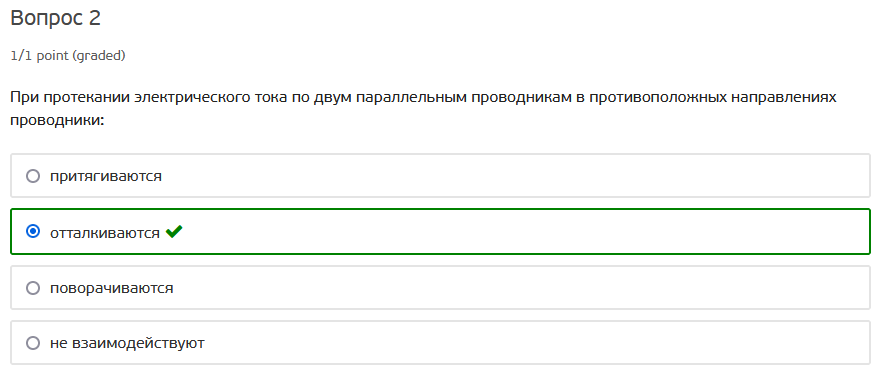Select the притягиваются radio button
This screenshot has width=886, height=377.
(33, 176)
